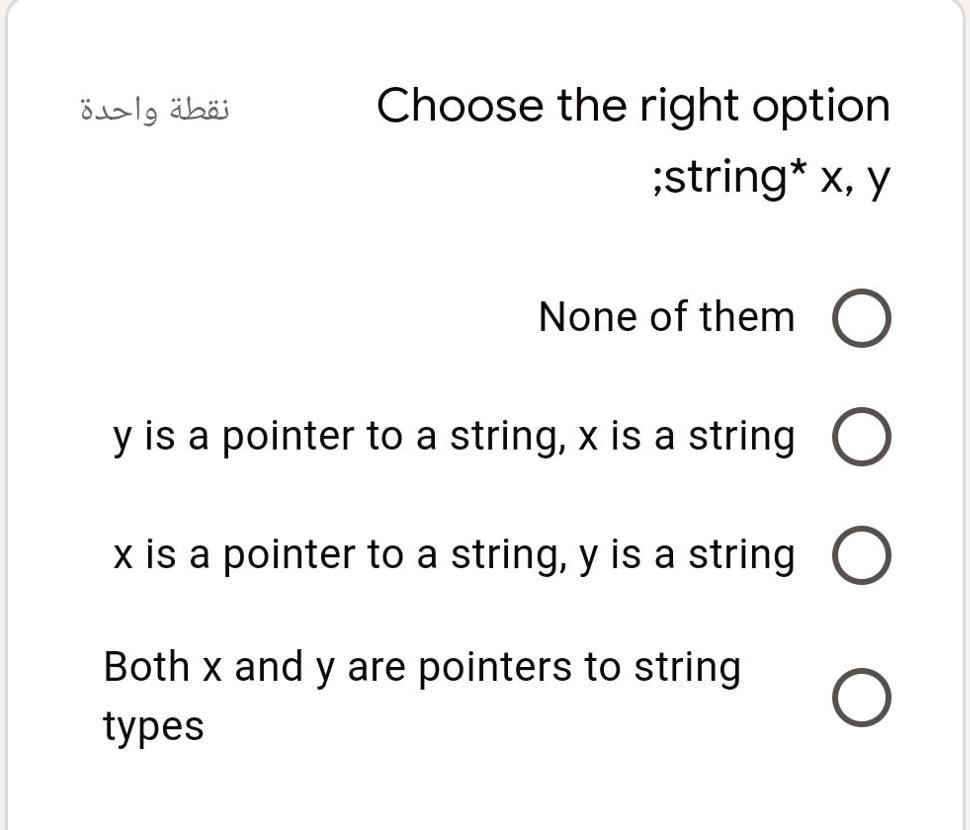The width and height of the screenshot is (970, 830).
Task: Click the asterisk in "string*" declaration
Action: click(799, 169)
